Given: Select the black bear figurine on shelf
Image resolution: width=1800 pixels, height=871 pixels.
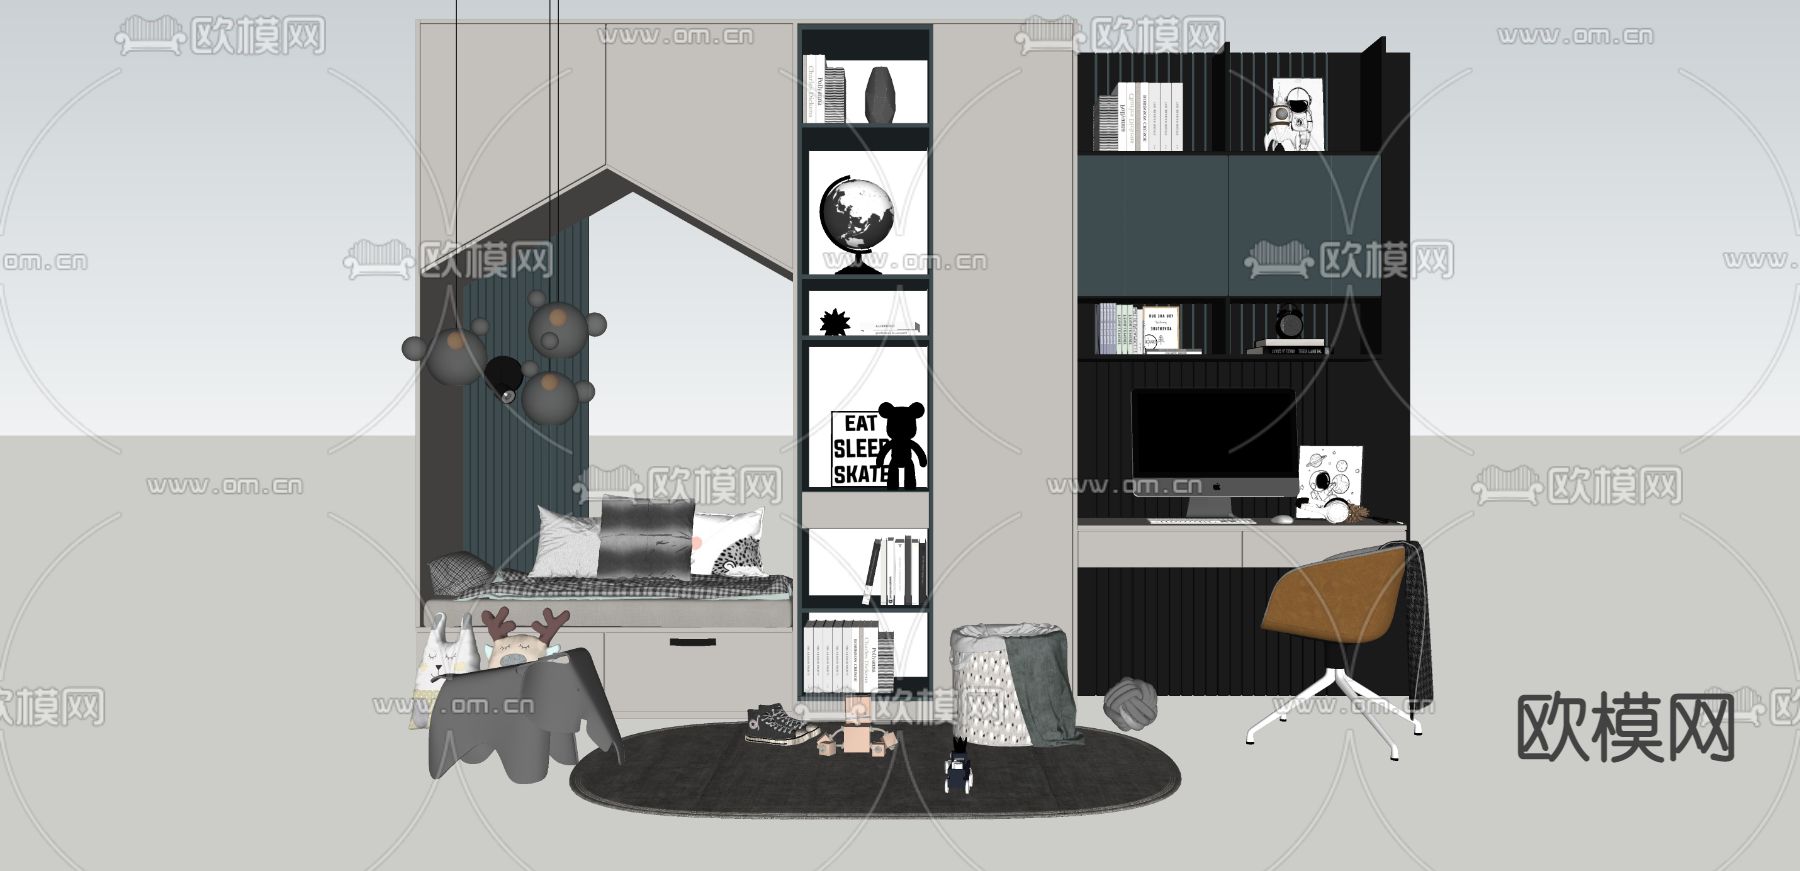Looking at the screenshot, I should coord(901,445).
